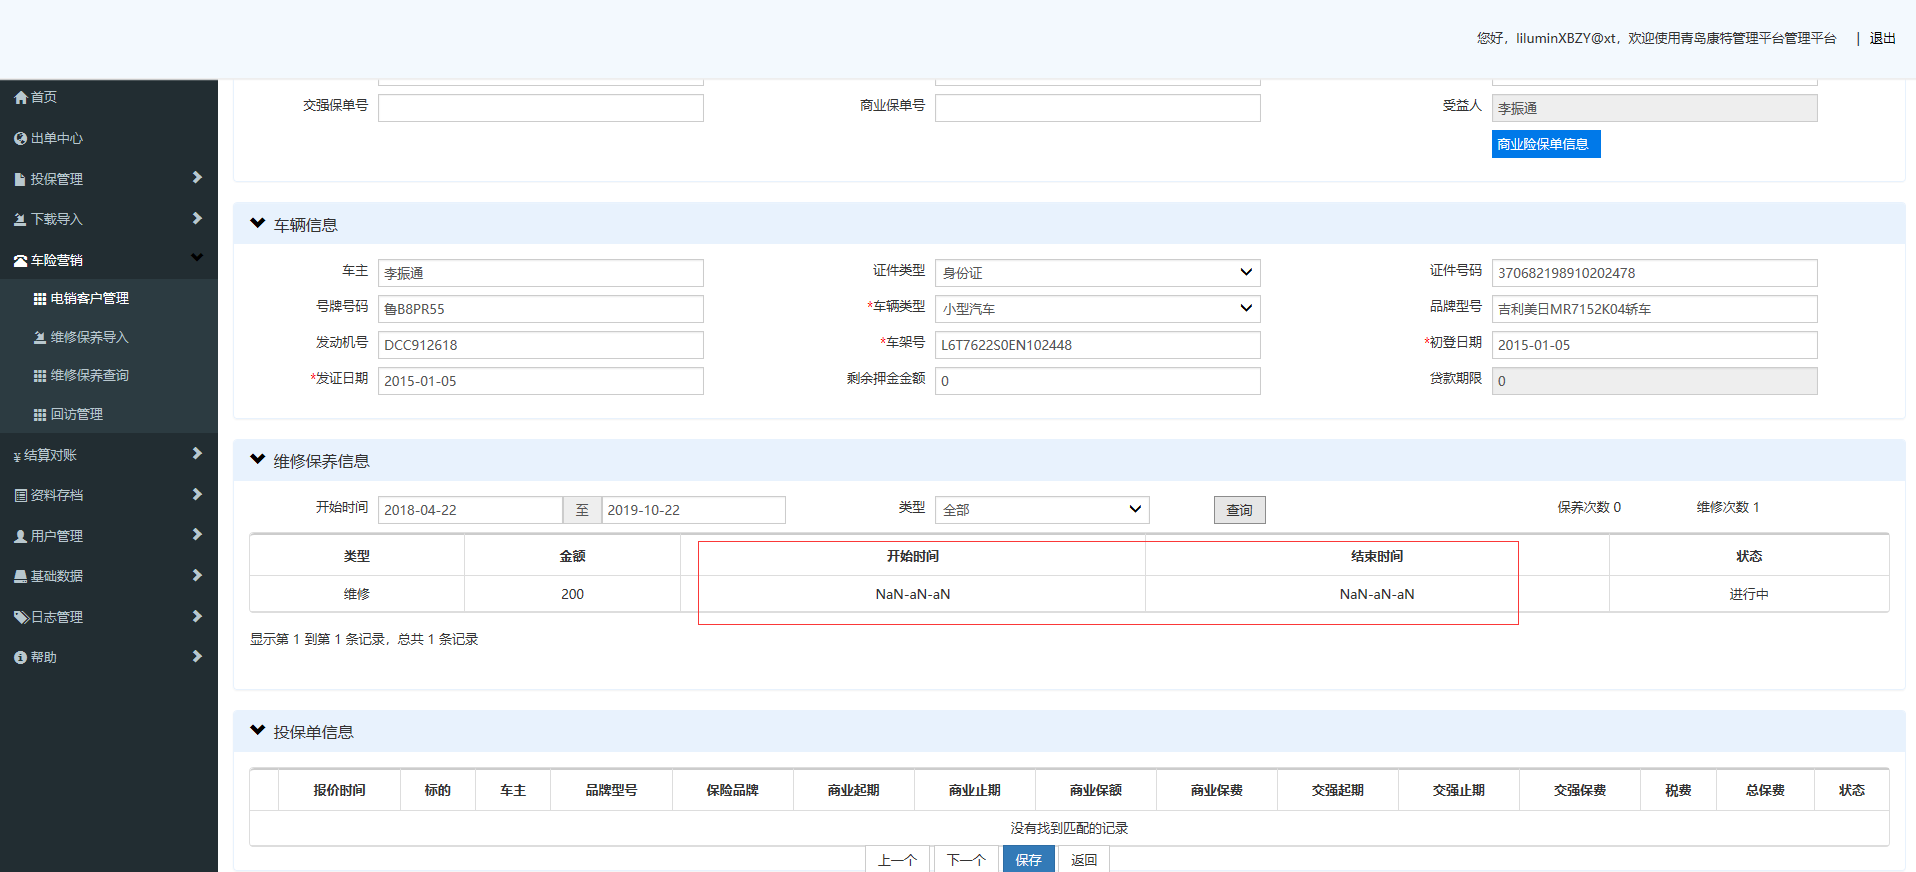Open the 类型 filter dropdown showing 全部
Viewport: 1916px width, 872px height.
point(1041,510)
